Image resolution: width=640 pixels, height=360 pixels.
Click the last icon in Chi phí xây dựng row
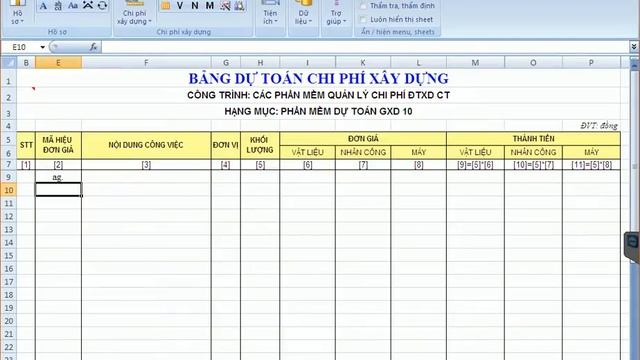coord(240,6)
